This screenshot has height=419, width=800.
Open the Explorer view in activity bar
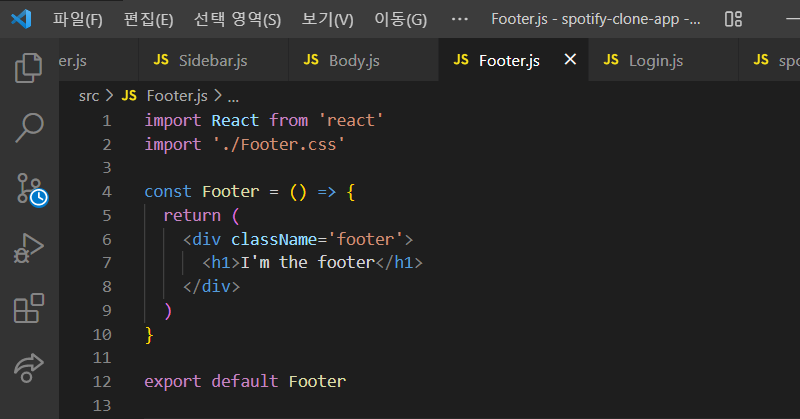coord(29,67)
